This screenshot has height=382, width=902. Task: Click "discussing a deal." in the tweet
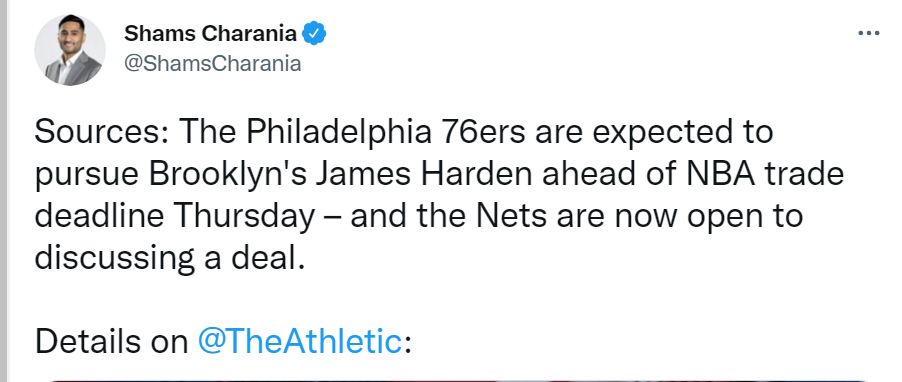pyautogui.click(x=169, y=259)
